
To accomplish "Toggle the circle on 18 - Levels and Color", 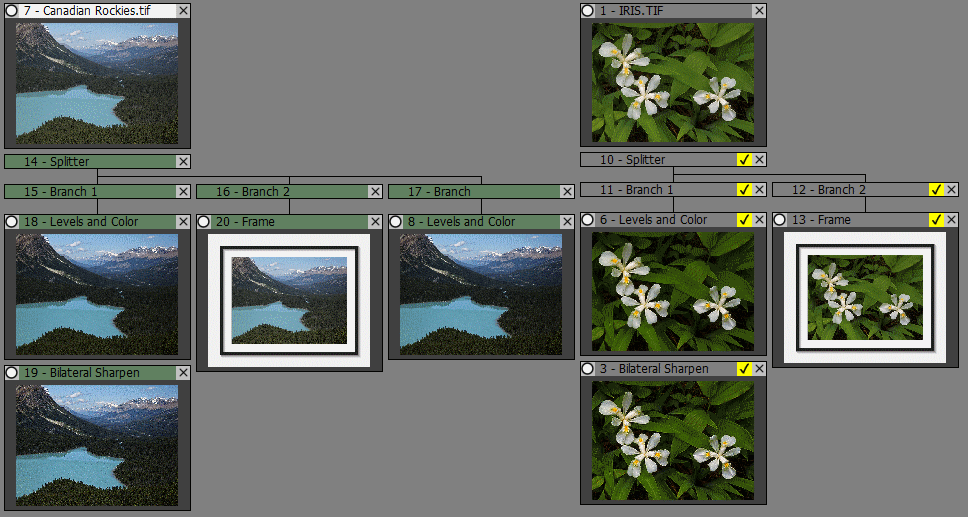I will tap(12, 222).
